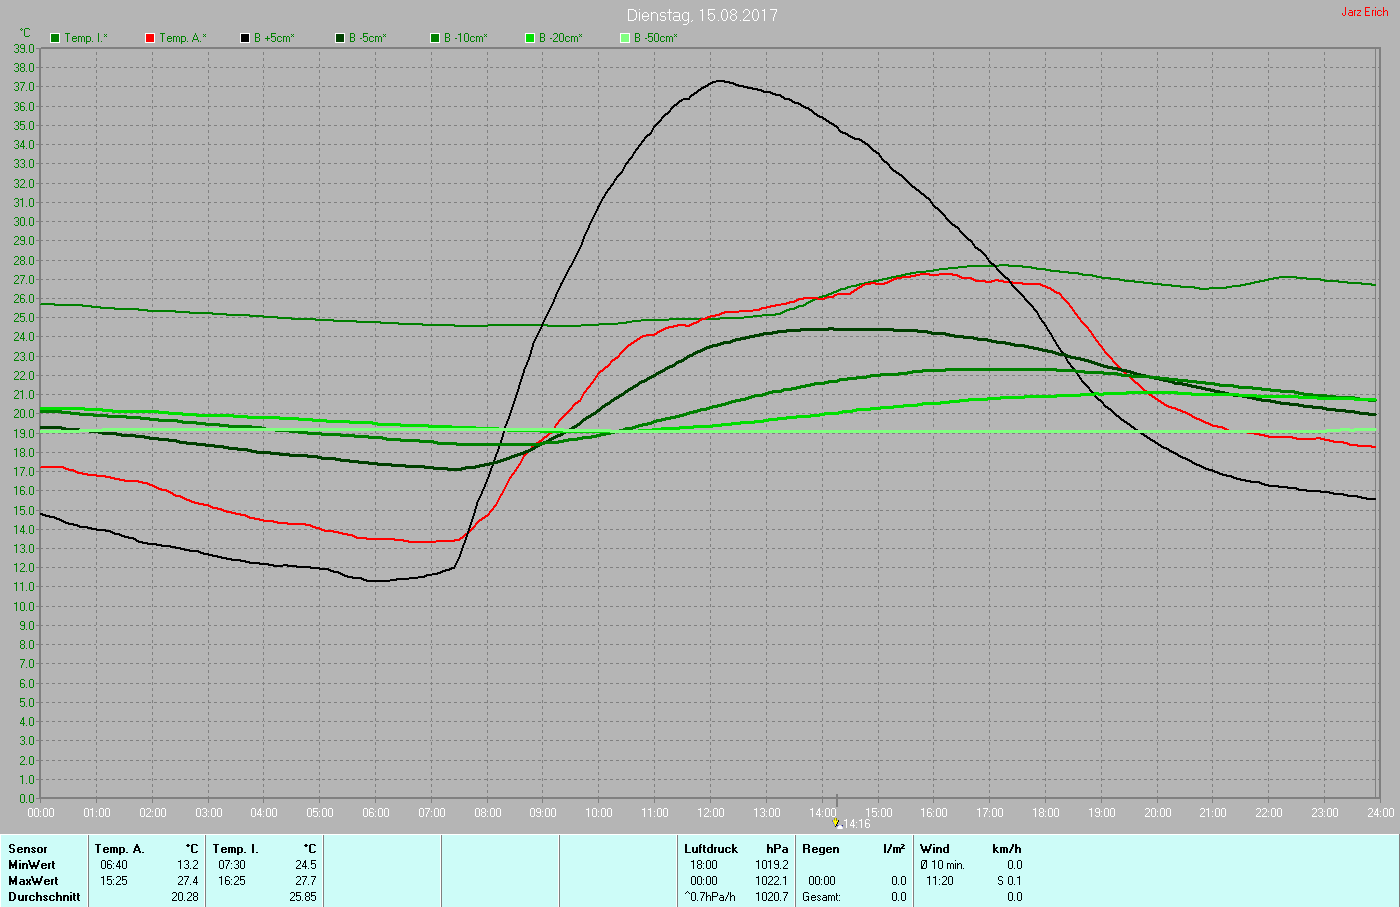1400x907 pixels.
Task: Click the Temp. A. minimum time '06:40'
Action: pyautogui.click(x=114, y=865)
